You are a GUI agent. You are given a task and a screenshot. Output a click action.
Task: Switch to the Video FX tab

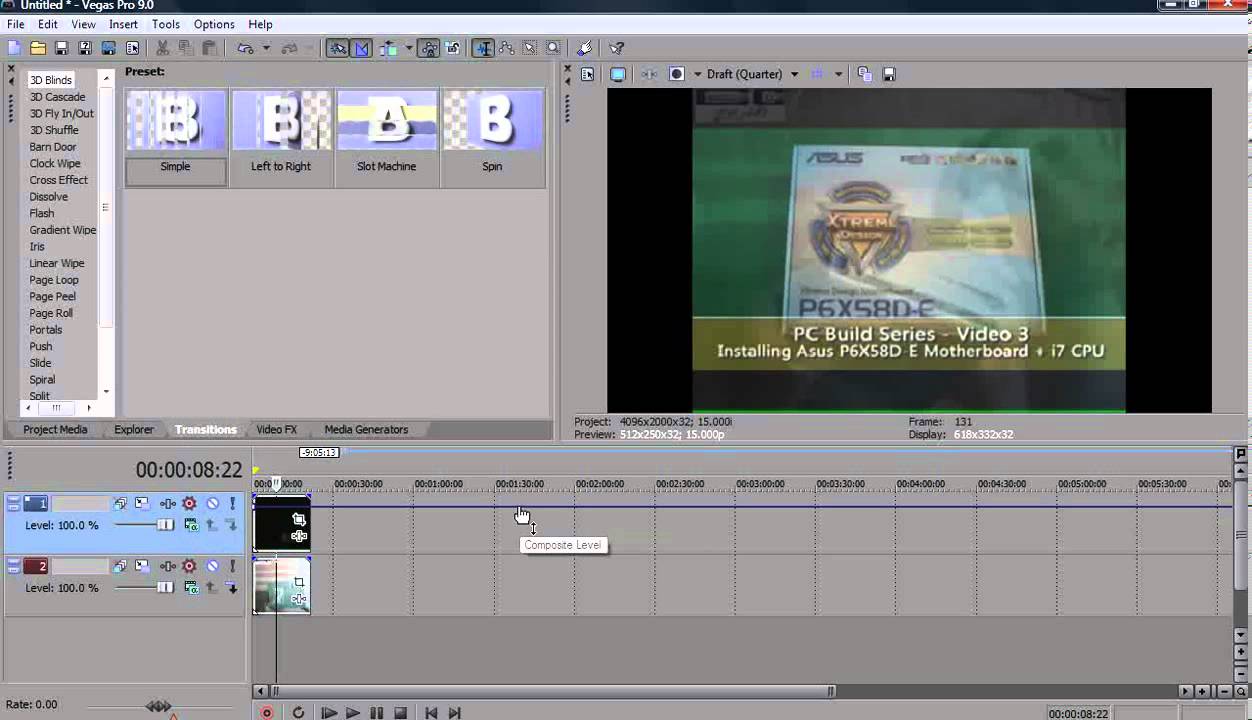[x=277, y=429]
